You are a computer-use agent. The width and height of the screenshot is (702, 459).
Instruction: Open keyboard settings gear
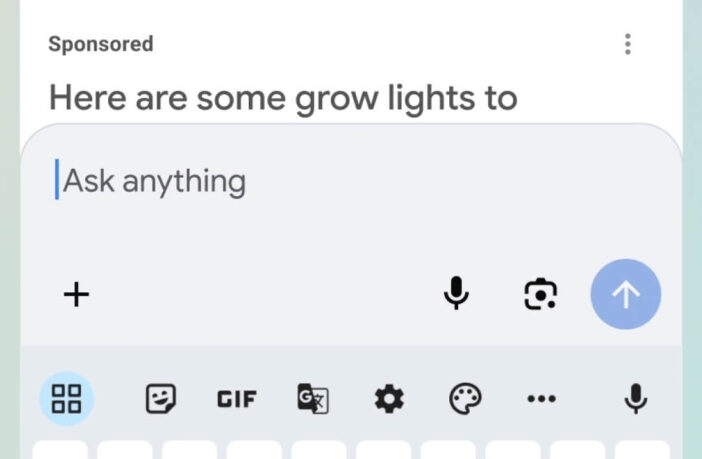389,399
